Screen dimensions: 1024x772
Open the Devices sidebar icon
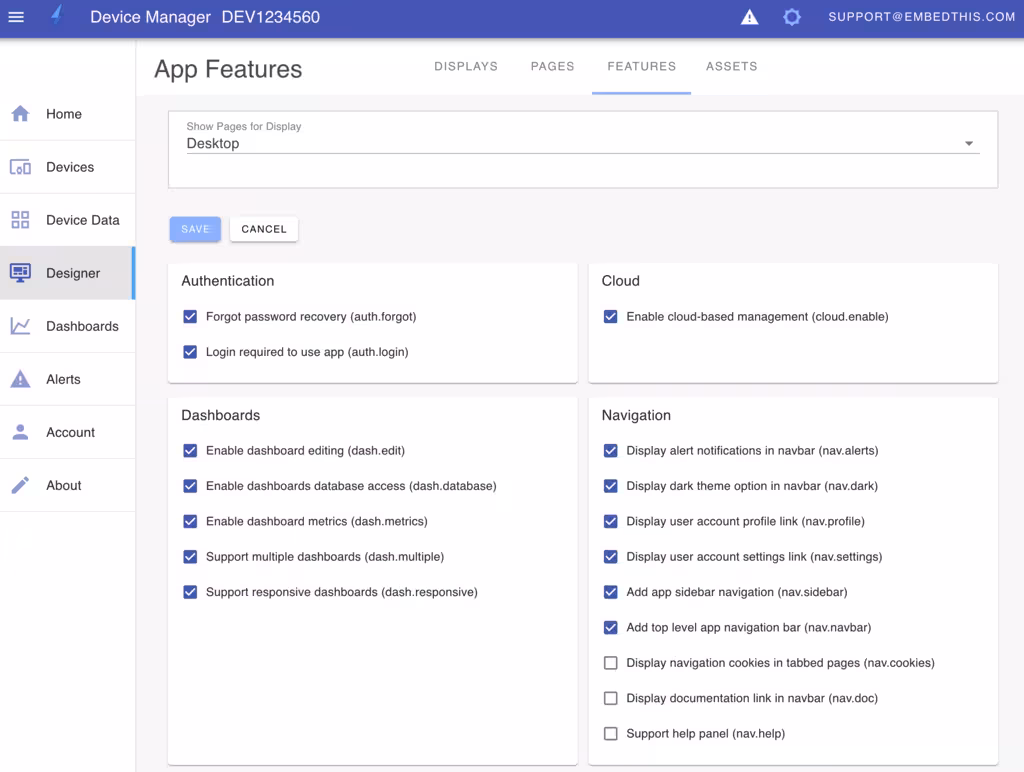click(20, 167)
